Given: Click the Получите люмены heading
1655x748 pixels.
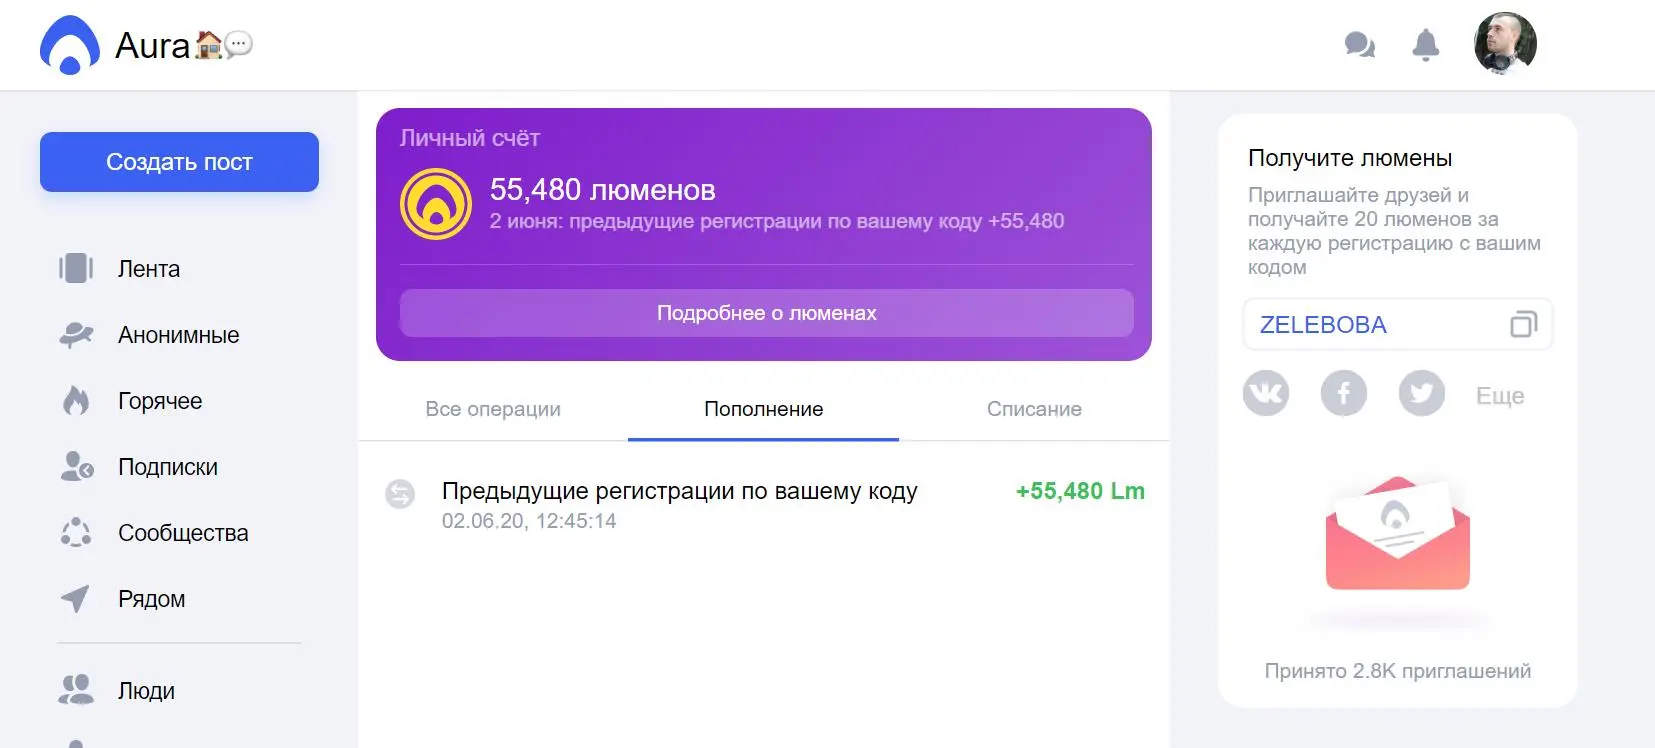Looking at the screenshot, I should tap(1350, 158).
